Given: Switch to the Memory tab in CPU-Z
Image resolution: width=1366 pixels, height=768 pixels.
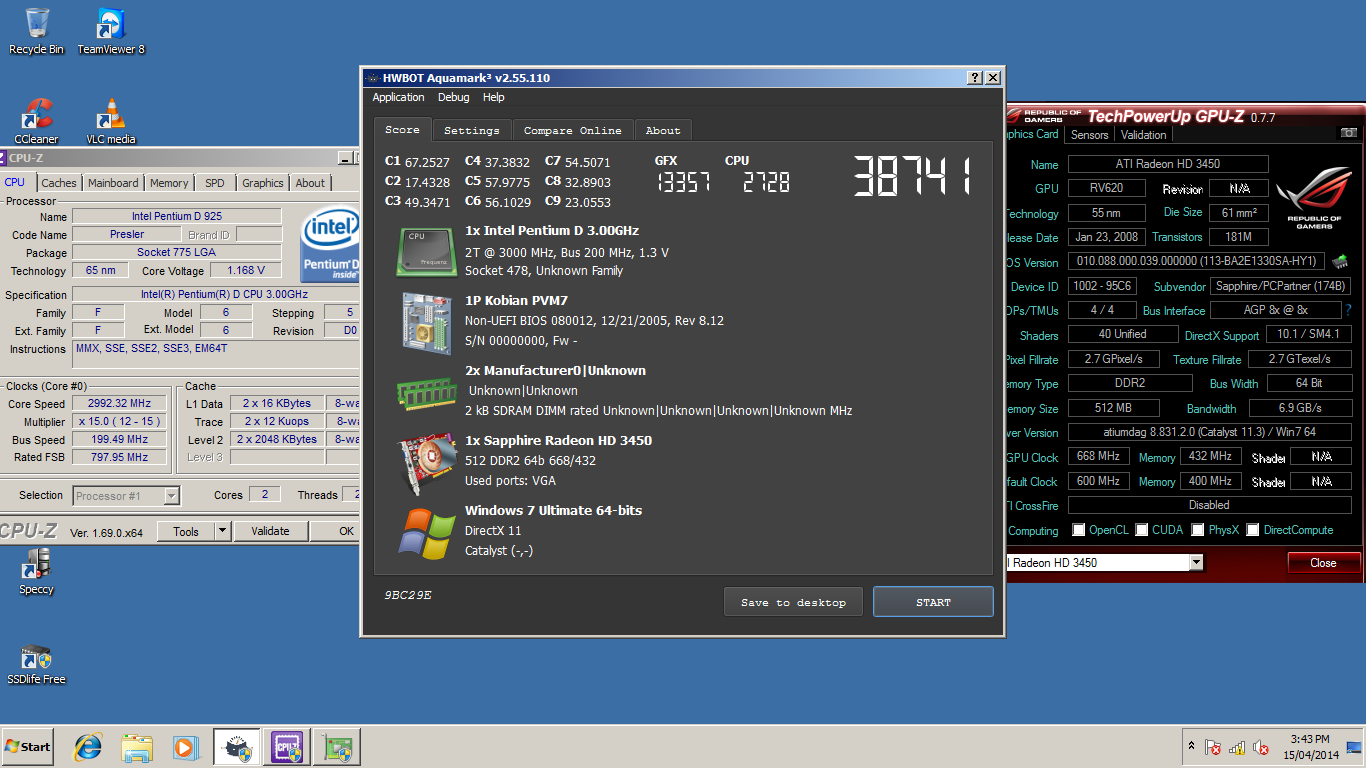Looking at the screenshot, I should (x=169, y=183).
